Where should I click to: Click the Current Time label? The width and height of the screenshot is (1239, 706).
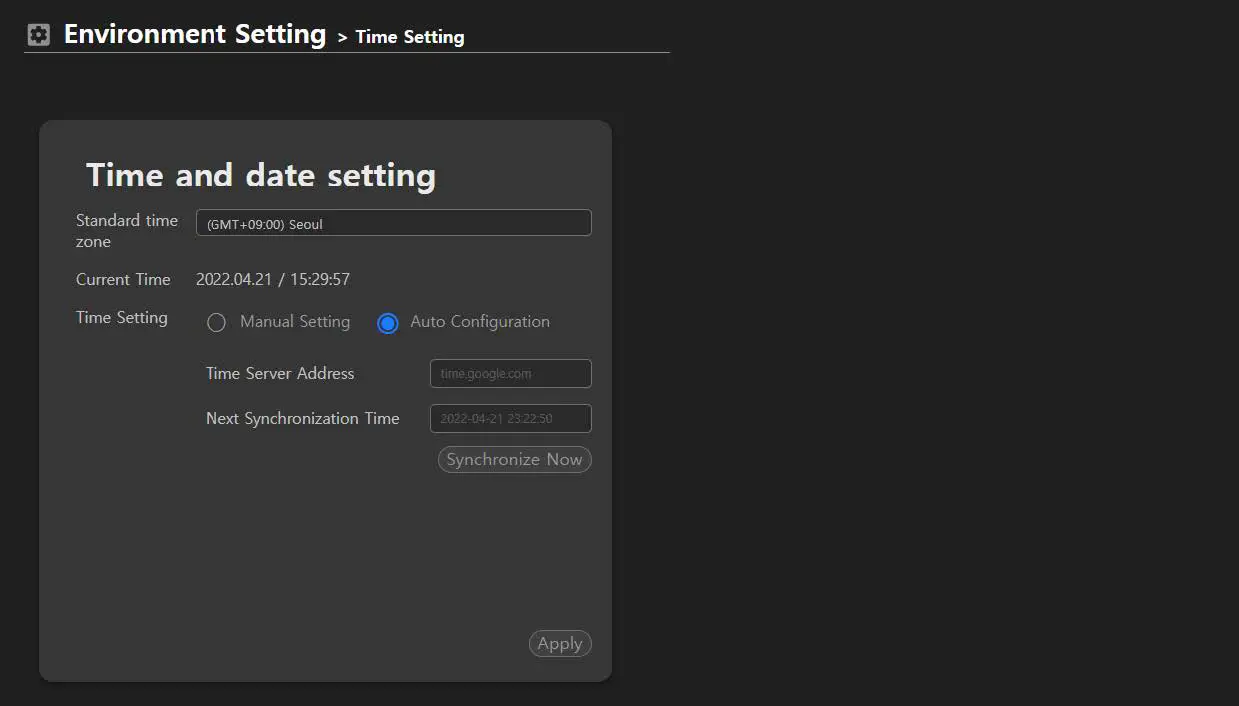123,280
